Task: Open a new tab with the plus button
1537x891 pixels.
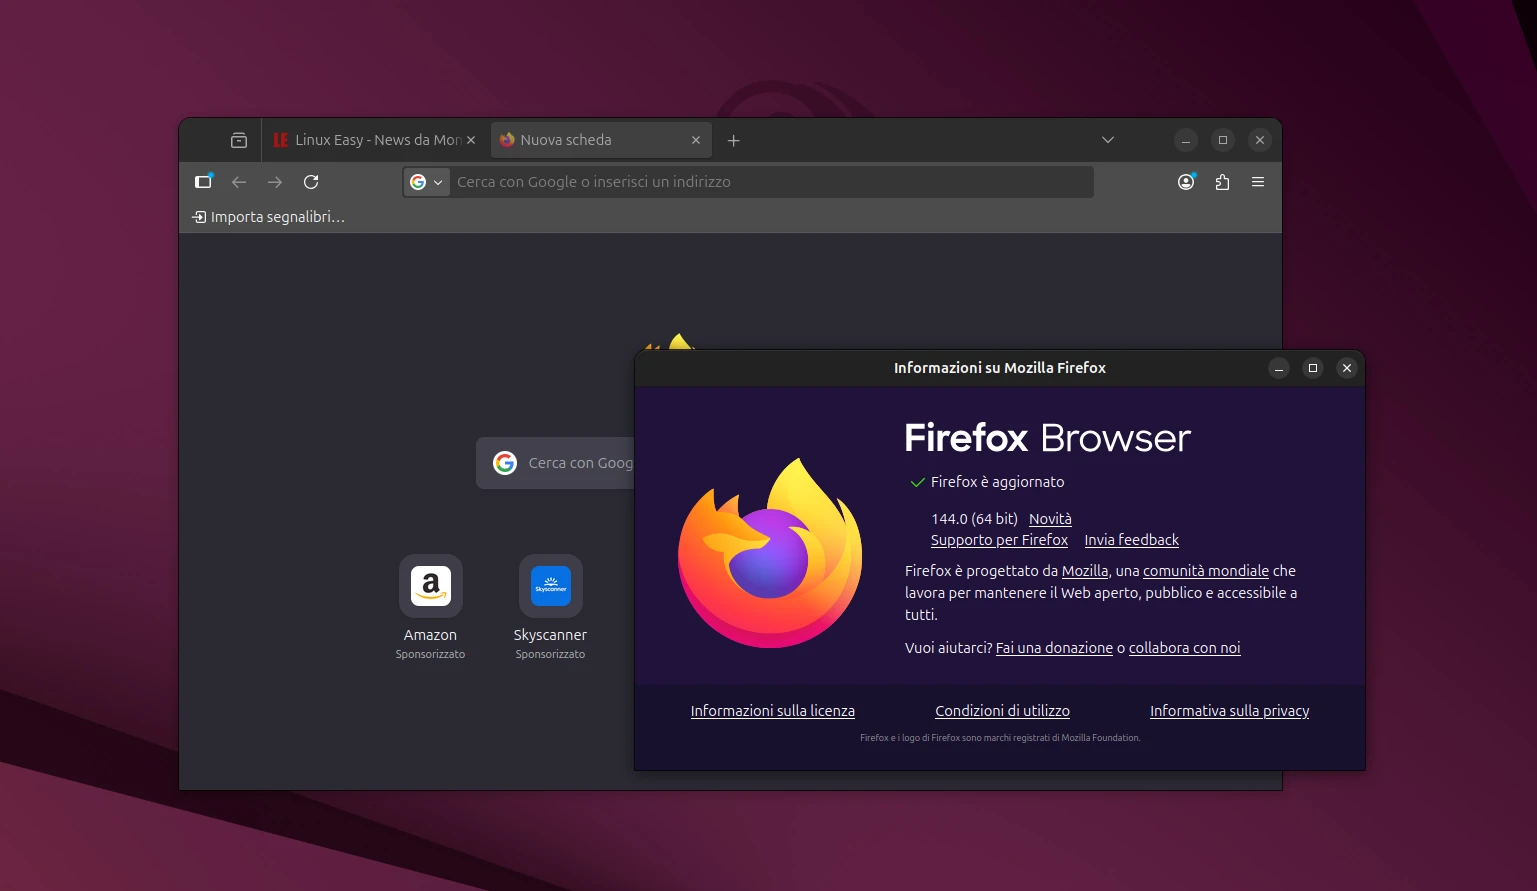Action: coord(733,140)
